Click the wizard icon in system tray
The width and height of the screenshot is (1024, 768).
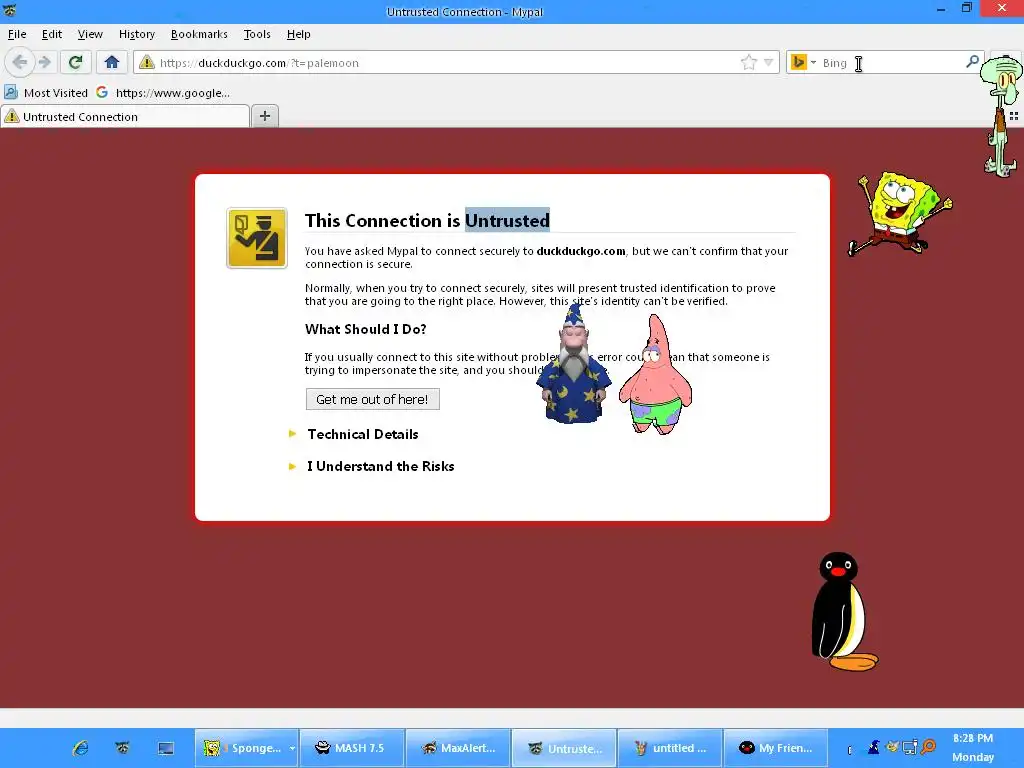(874, 746)
